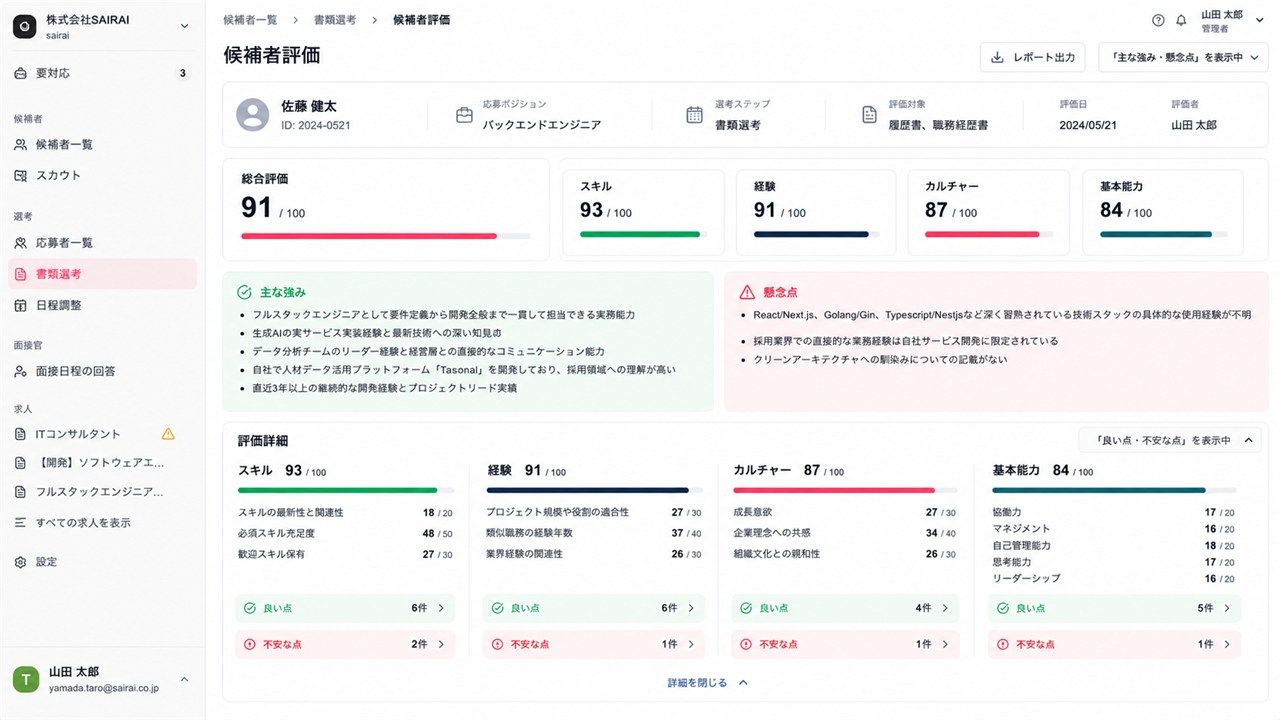
Task: Click the green check icon at 主な強み
Action: pyautogui.click(x=244, y=293)
